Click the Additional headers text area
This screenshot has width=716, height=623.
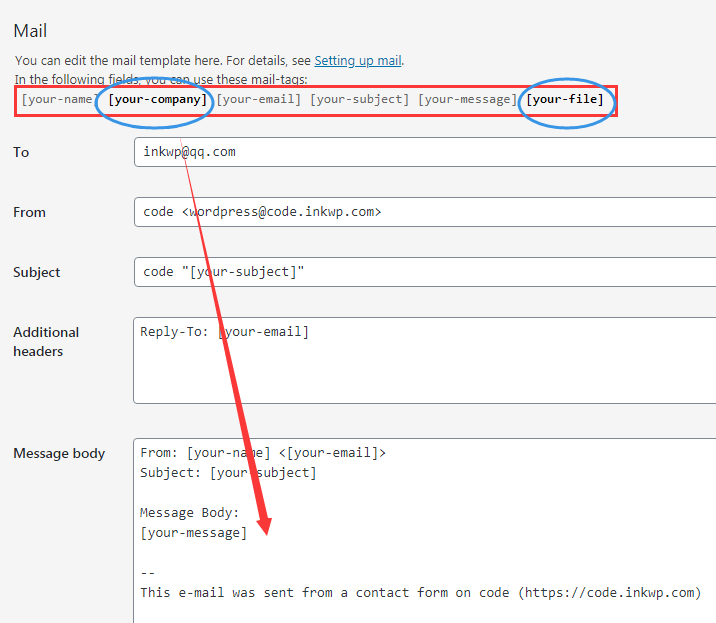click(x=425, y=360)
